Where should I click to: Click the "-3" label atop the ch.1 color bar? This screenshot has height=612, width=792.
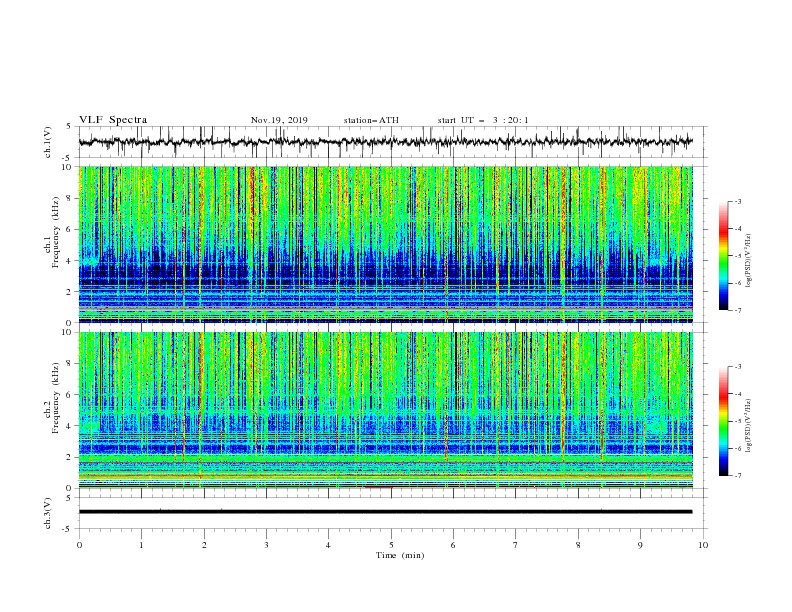(x=737, y=201)
